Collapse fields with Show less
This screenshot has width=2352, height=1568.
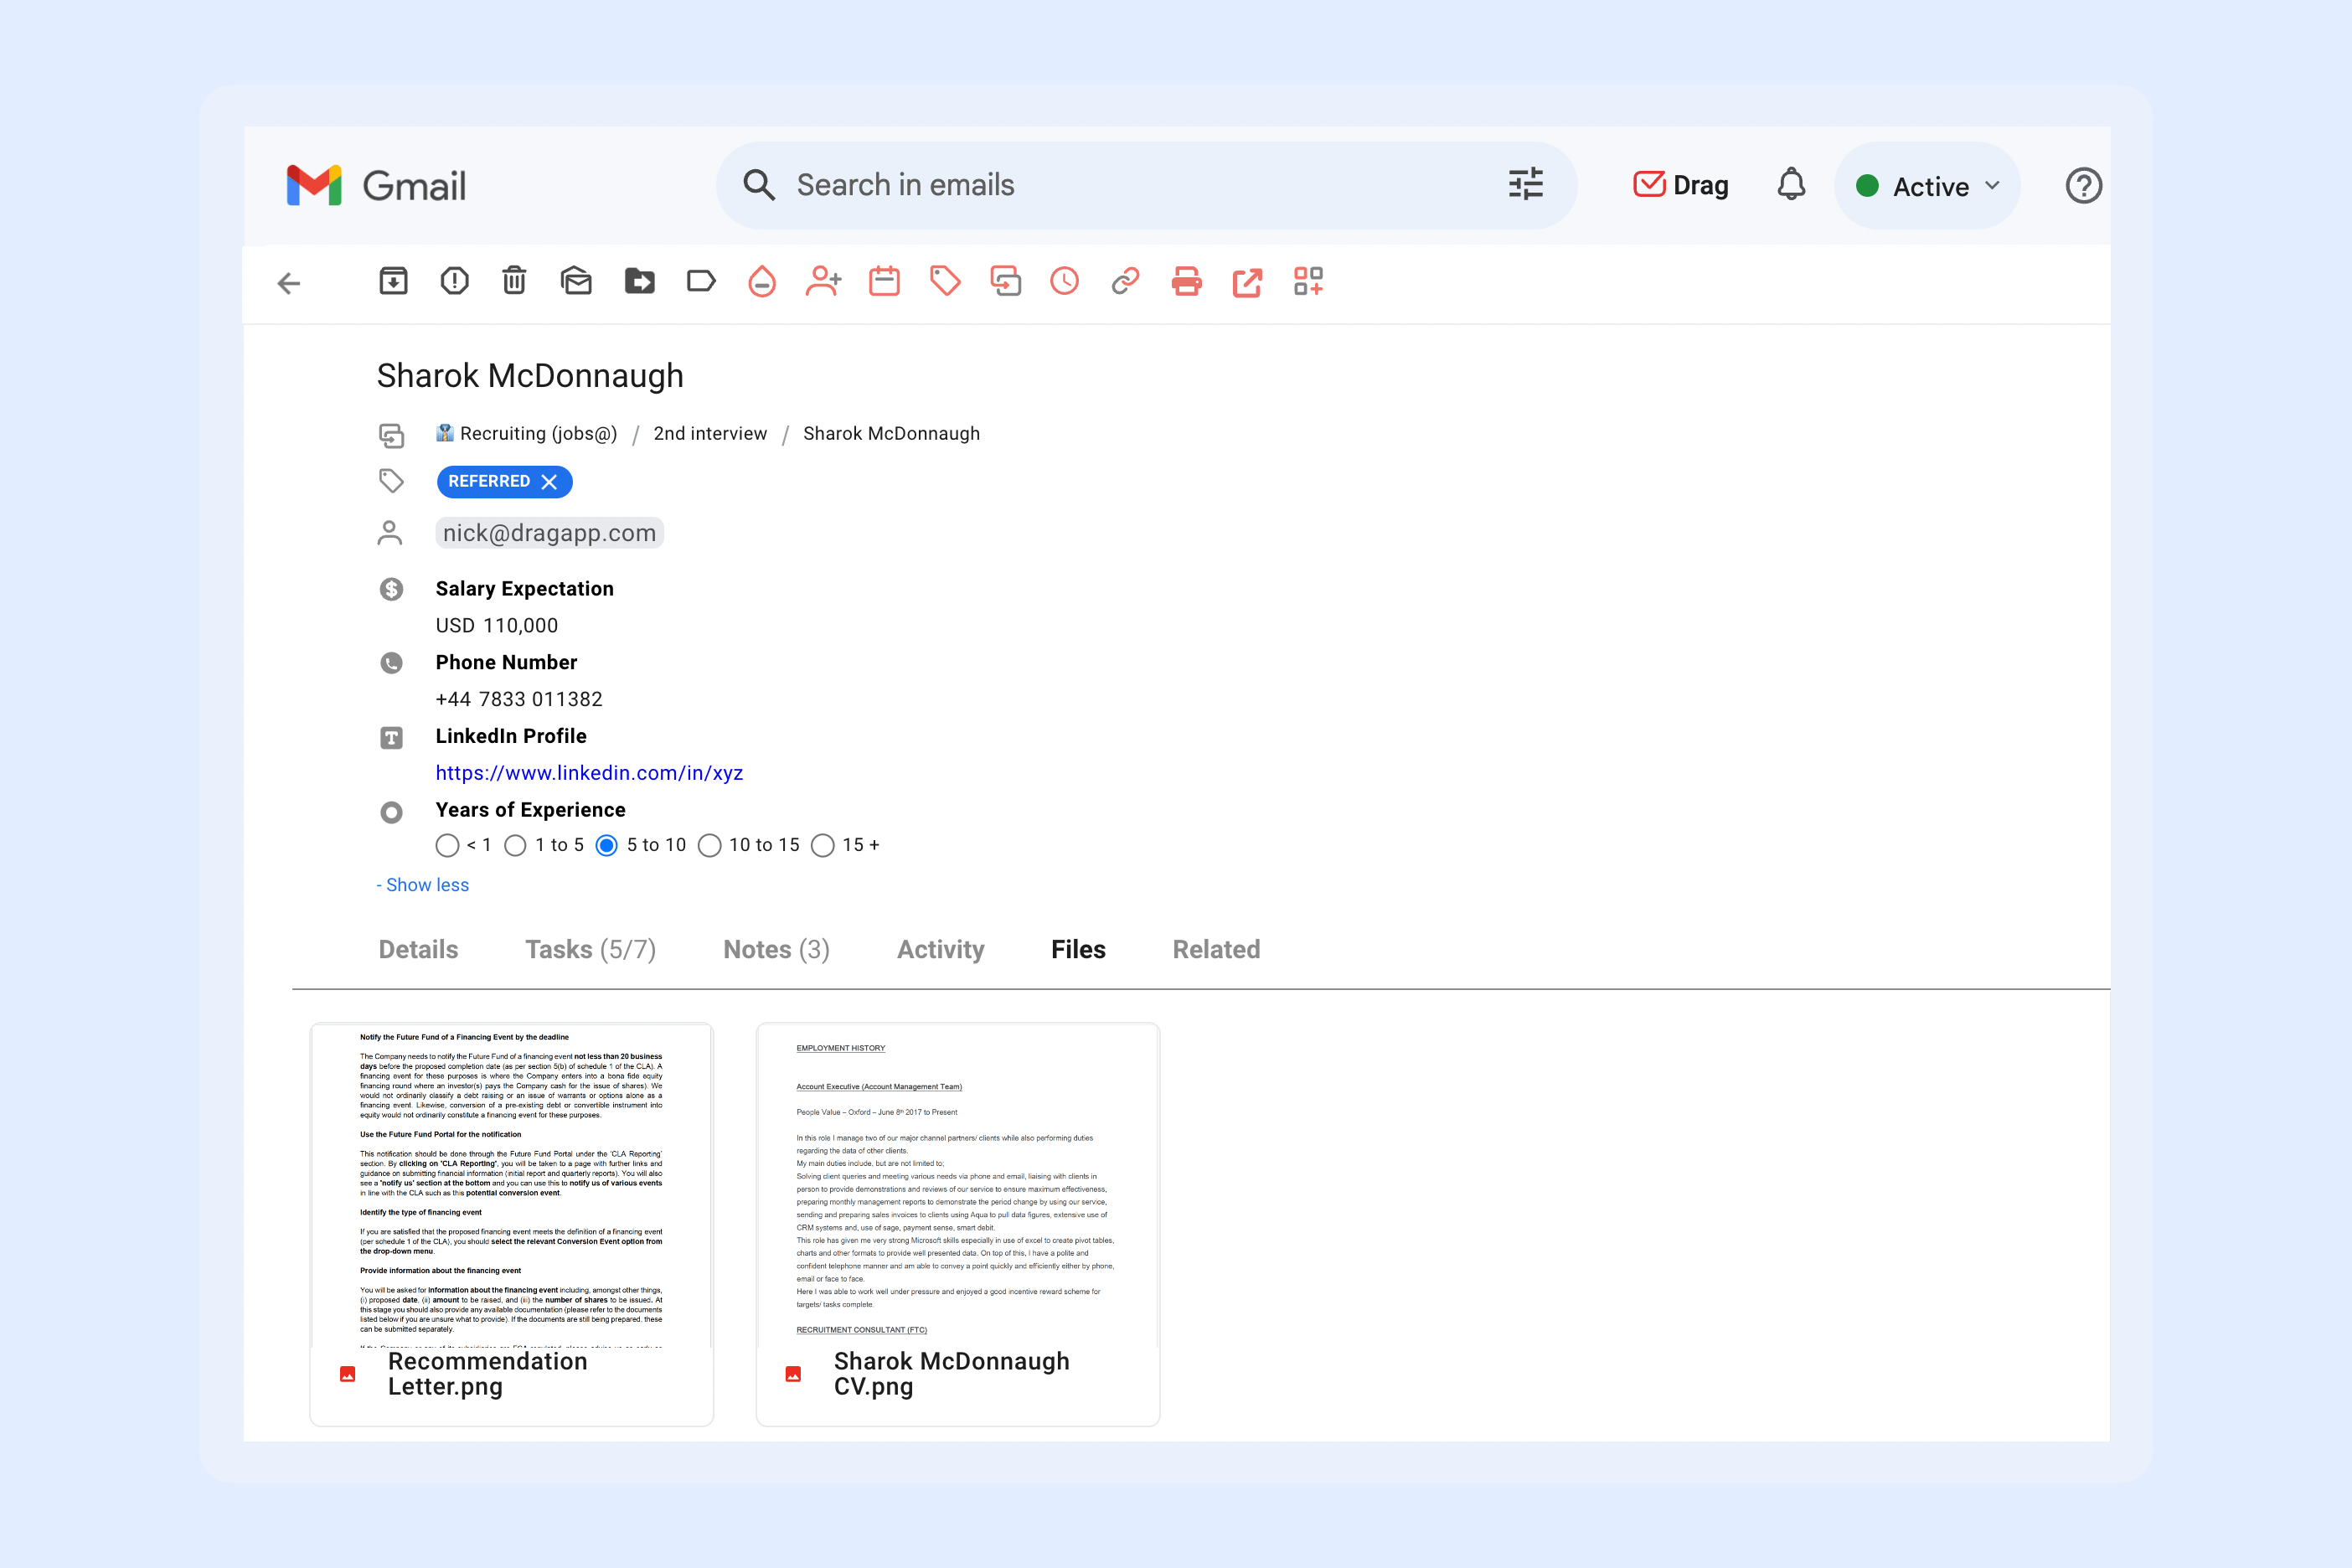[x=422, y=885]
